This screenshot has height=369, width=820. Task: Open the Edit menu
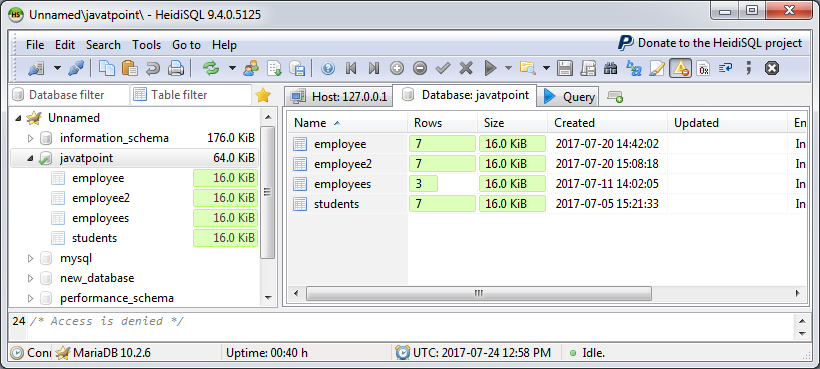(65, 45)
